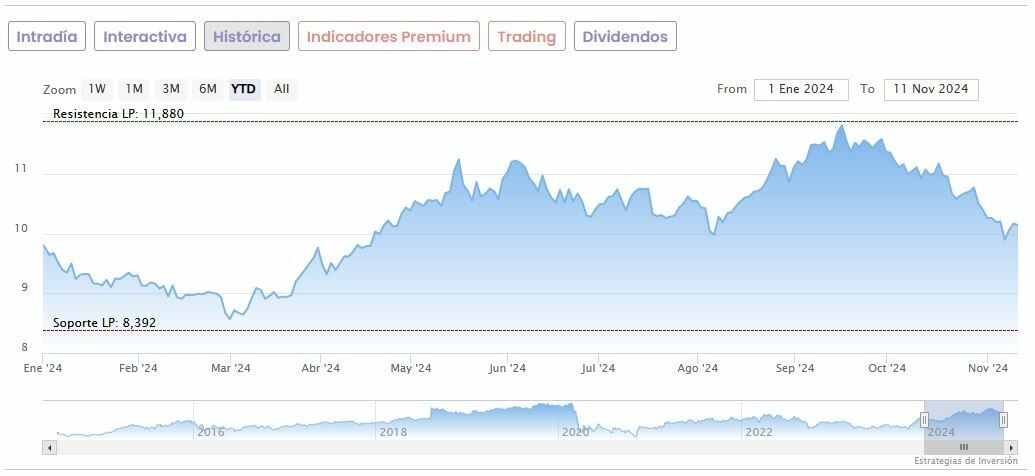Open the Estrategias de Inversión credit link

coord(968,461)
